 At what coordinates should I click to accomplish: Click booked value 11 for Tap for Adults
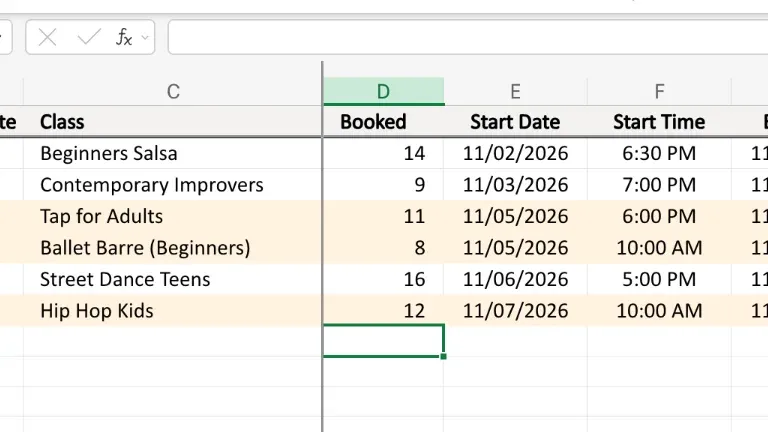(384, 216)
